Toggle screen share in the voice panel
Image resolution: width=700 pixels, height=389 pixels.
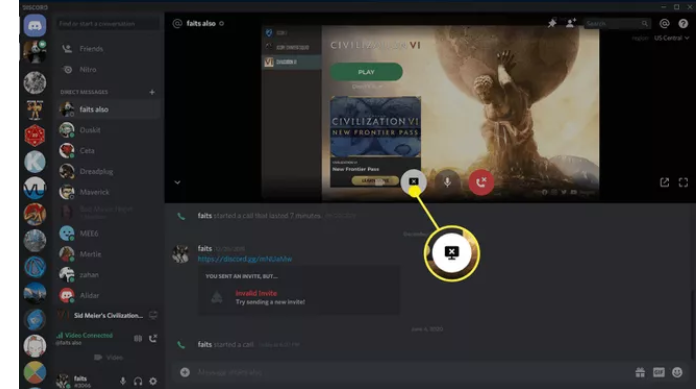(x=138, y=339)
